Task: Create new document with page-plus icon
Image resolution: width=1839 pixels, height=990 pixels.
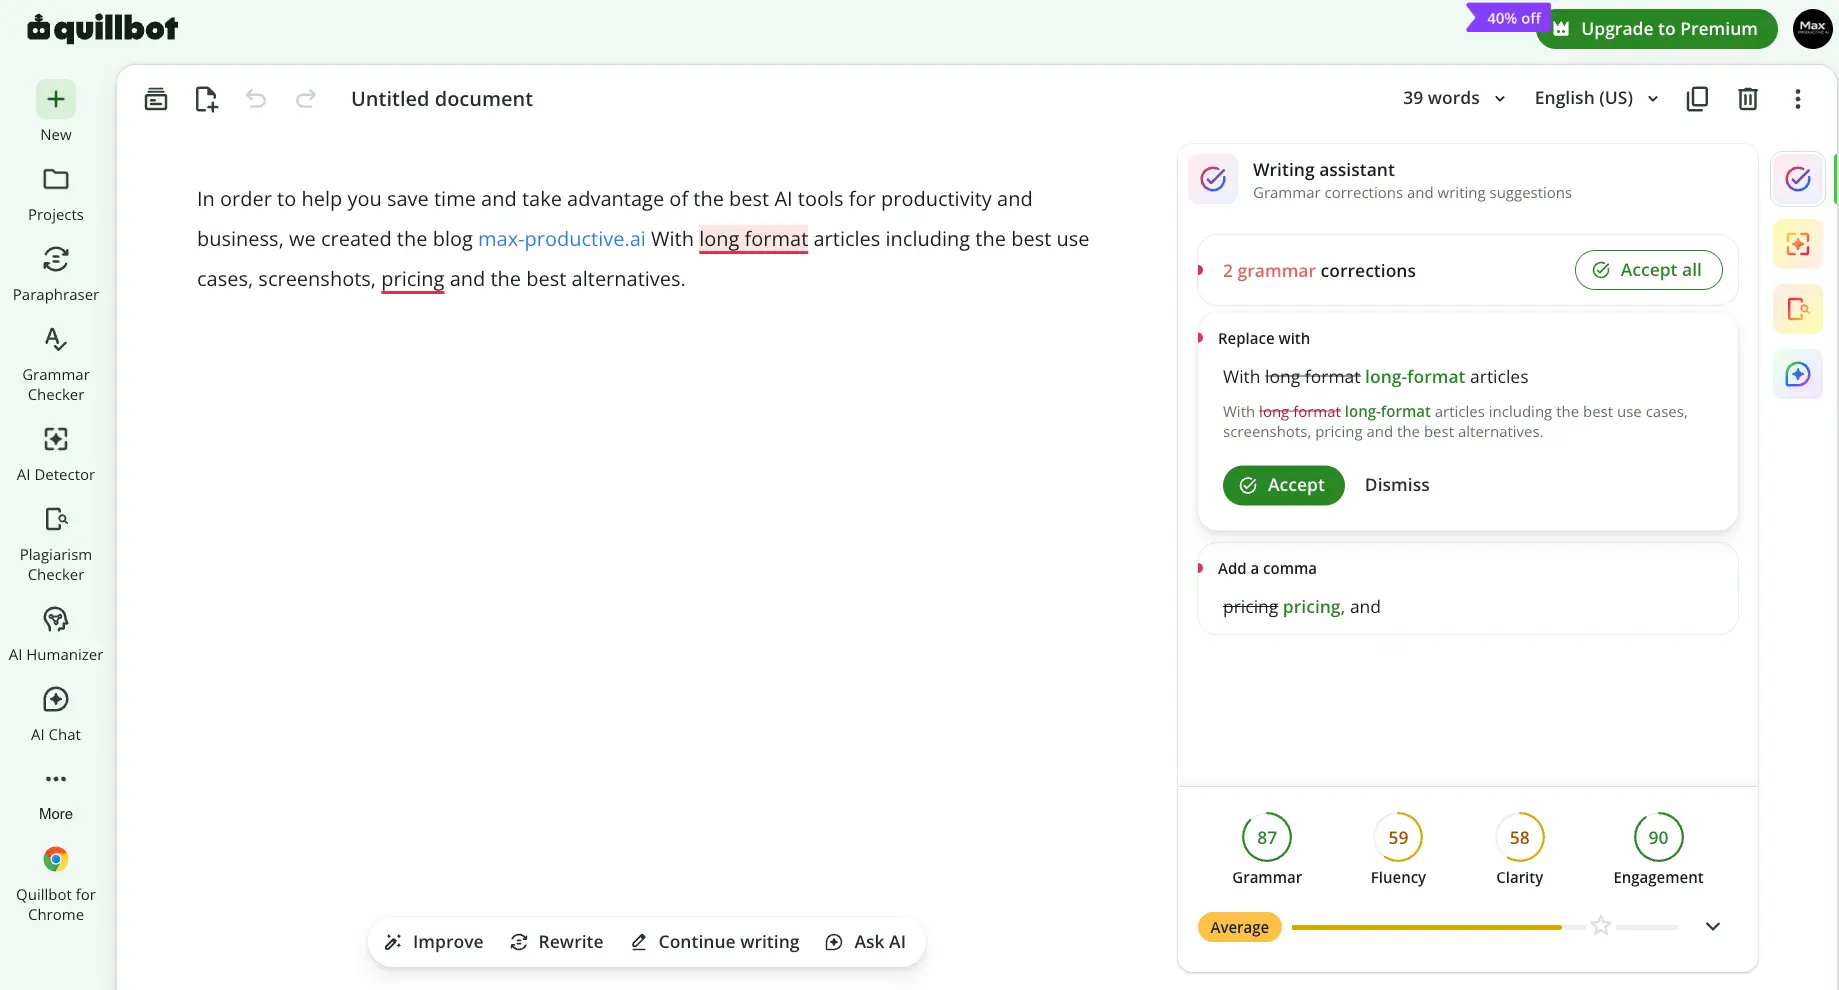Action: click(206, 99)
